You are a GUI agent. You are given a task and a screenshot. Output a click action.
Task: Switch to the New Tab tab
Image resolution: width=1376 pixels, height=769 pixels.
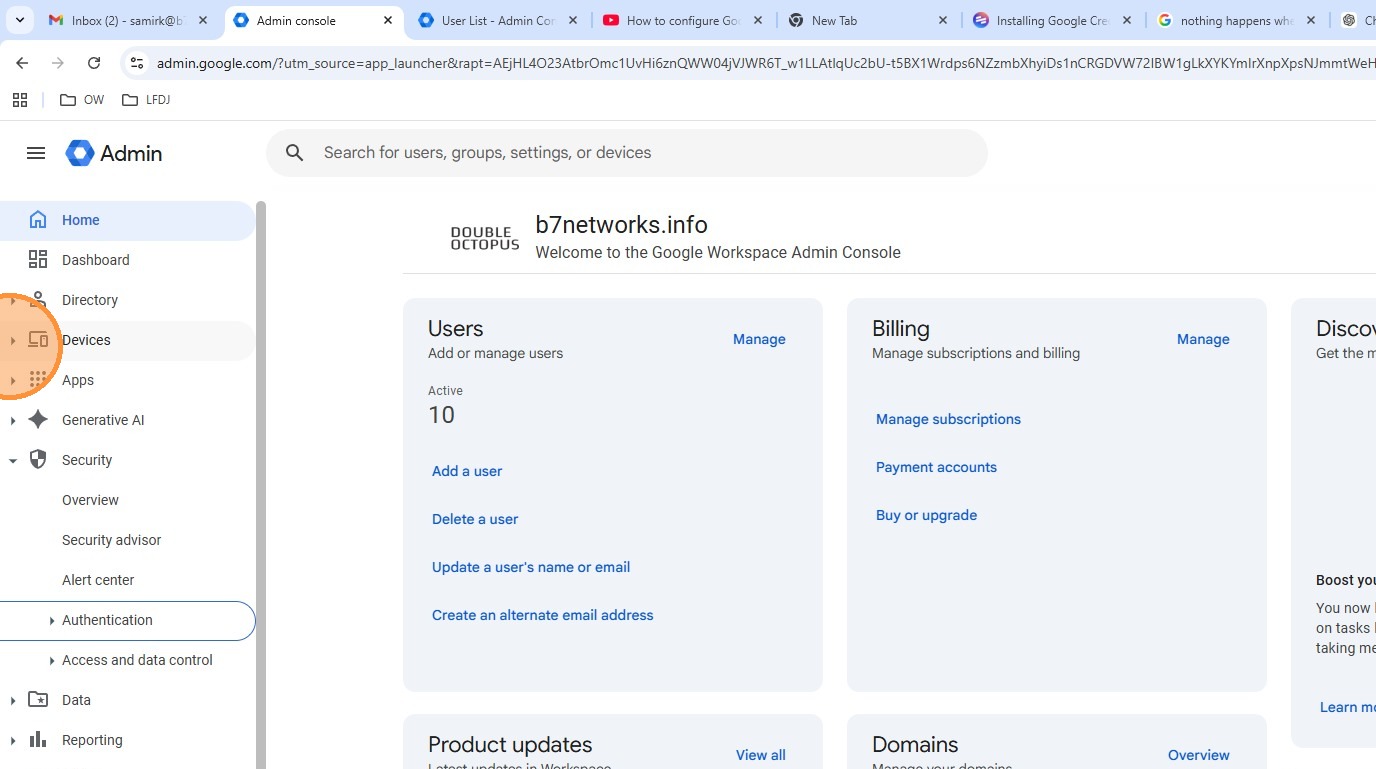[868, 20]
